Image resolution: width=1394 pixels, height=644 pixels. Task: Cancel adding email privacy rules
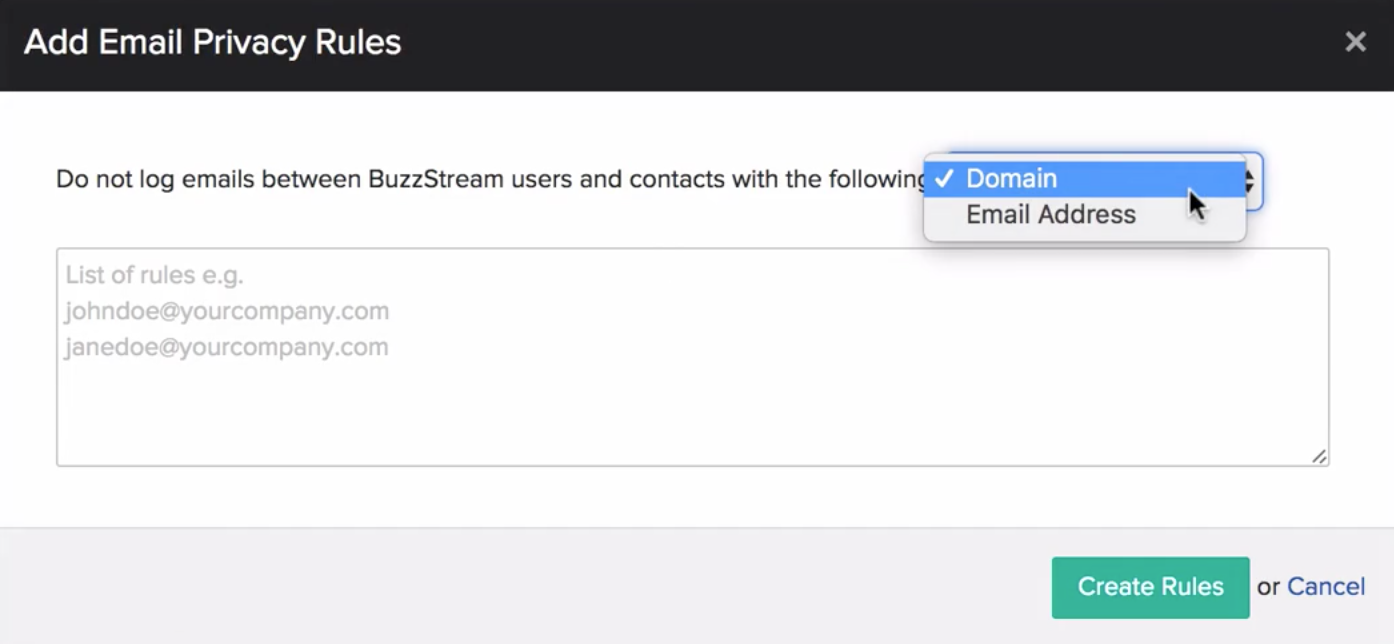click(x=1326, y=587)
